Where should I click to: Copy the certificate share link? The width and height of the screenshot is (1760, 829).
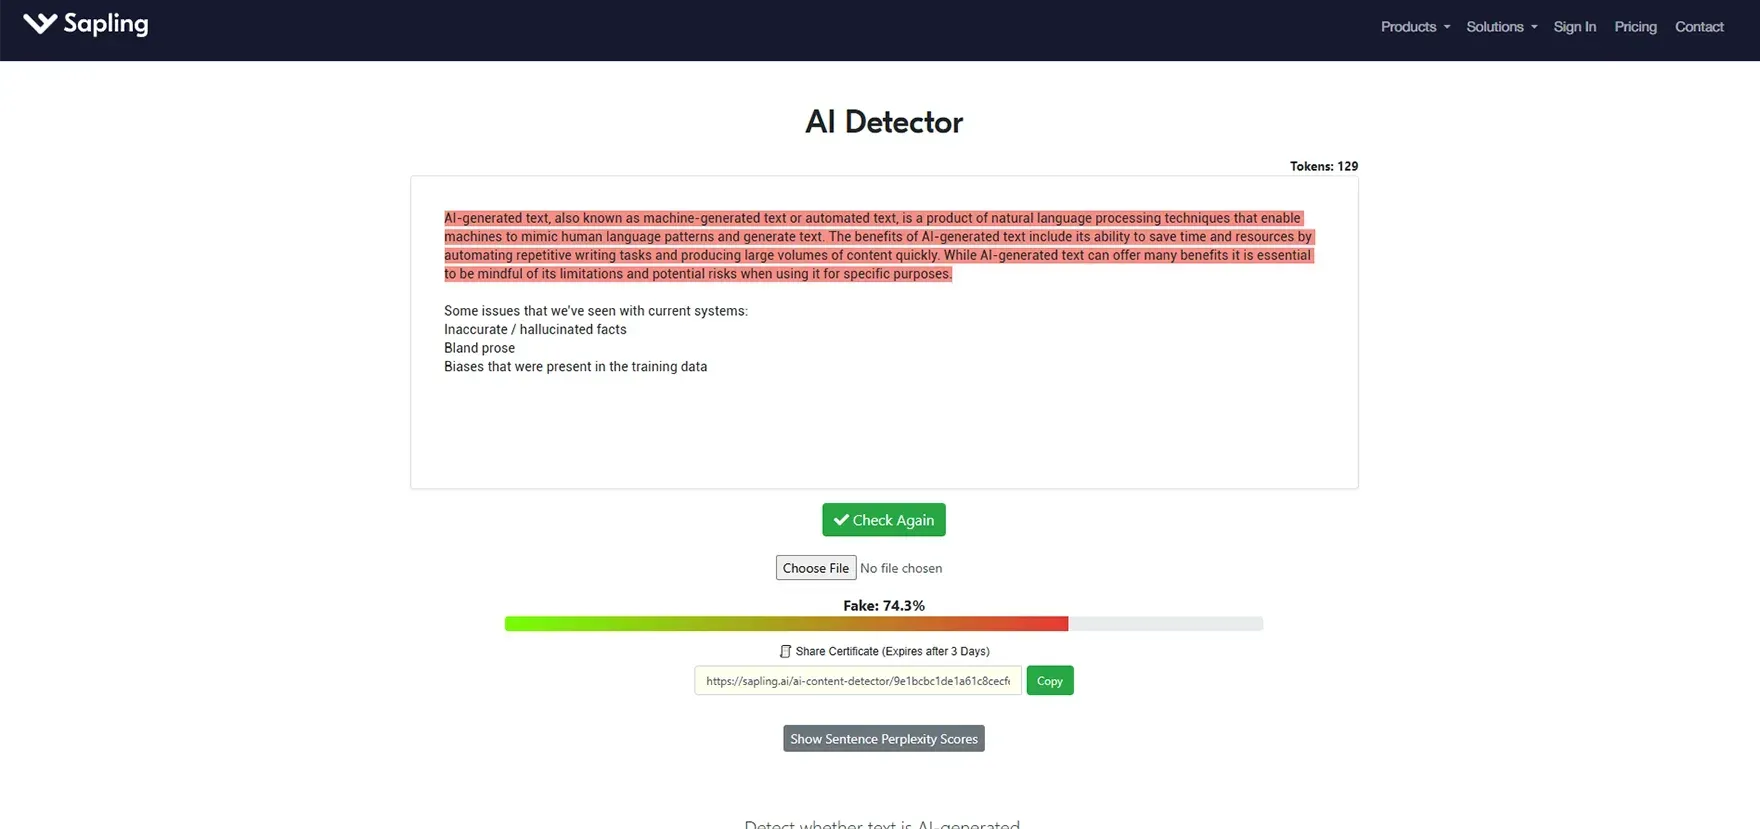click(x=1049, y=681)
